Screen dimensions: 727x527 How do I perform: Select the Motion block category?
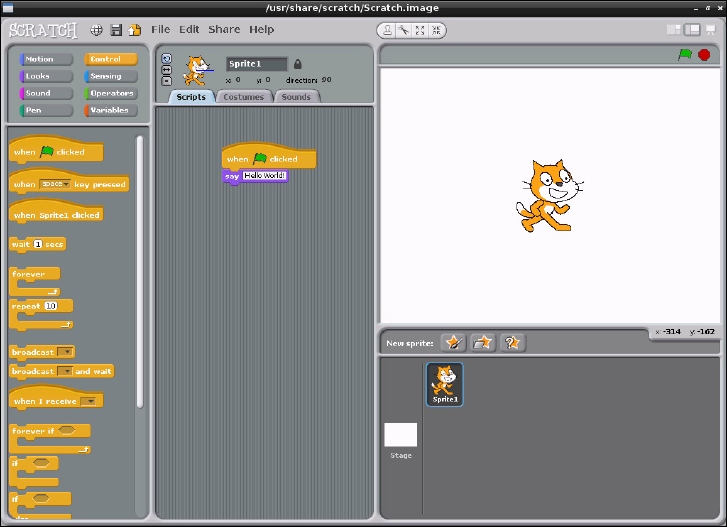point(46,59)
